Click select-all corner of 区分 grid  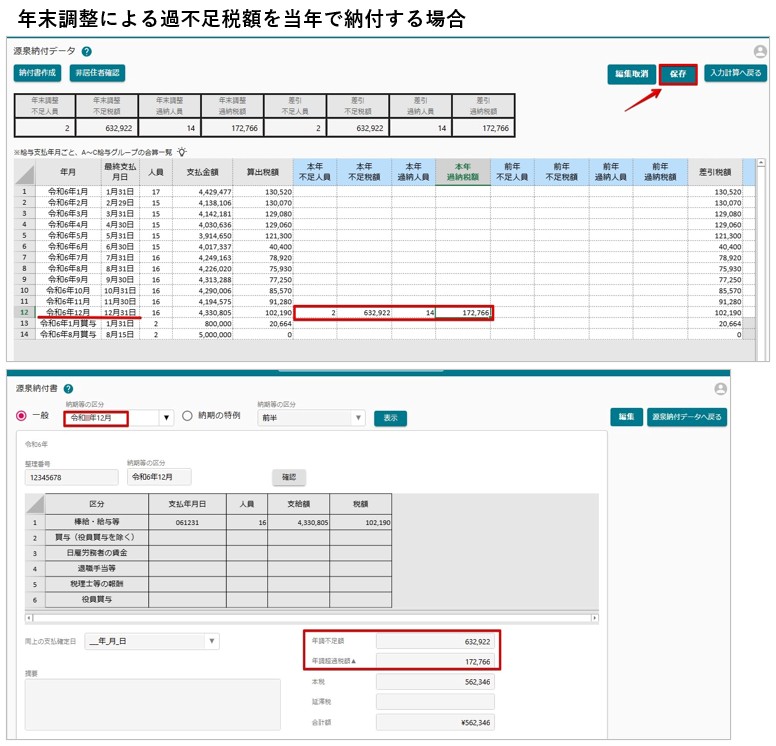point(35,504)
